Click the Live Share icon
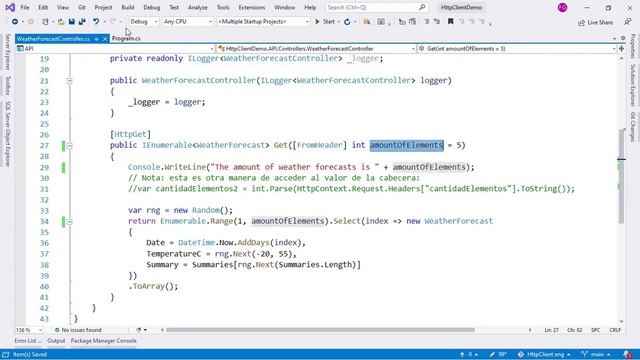 (x=581, y=22)
